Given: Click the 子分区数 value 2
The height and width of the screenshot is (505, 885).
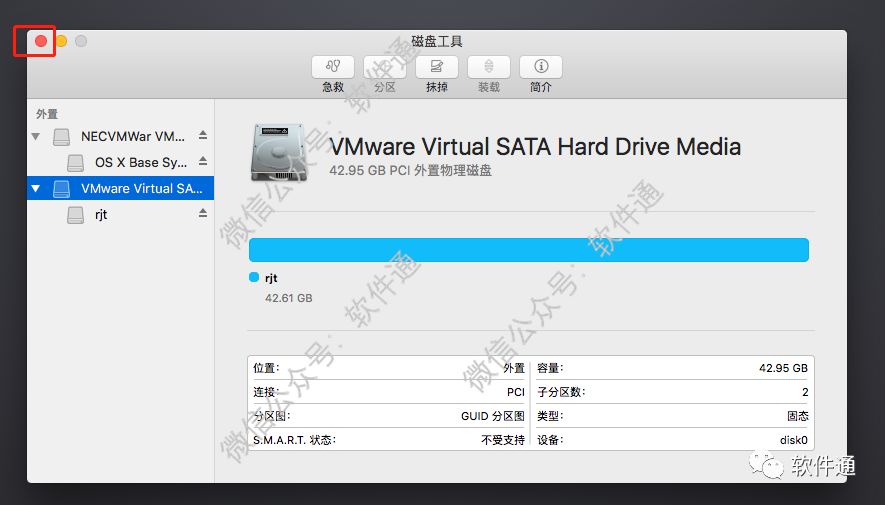Looking at the screenshot, I should (x=805, y=392).
